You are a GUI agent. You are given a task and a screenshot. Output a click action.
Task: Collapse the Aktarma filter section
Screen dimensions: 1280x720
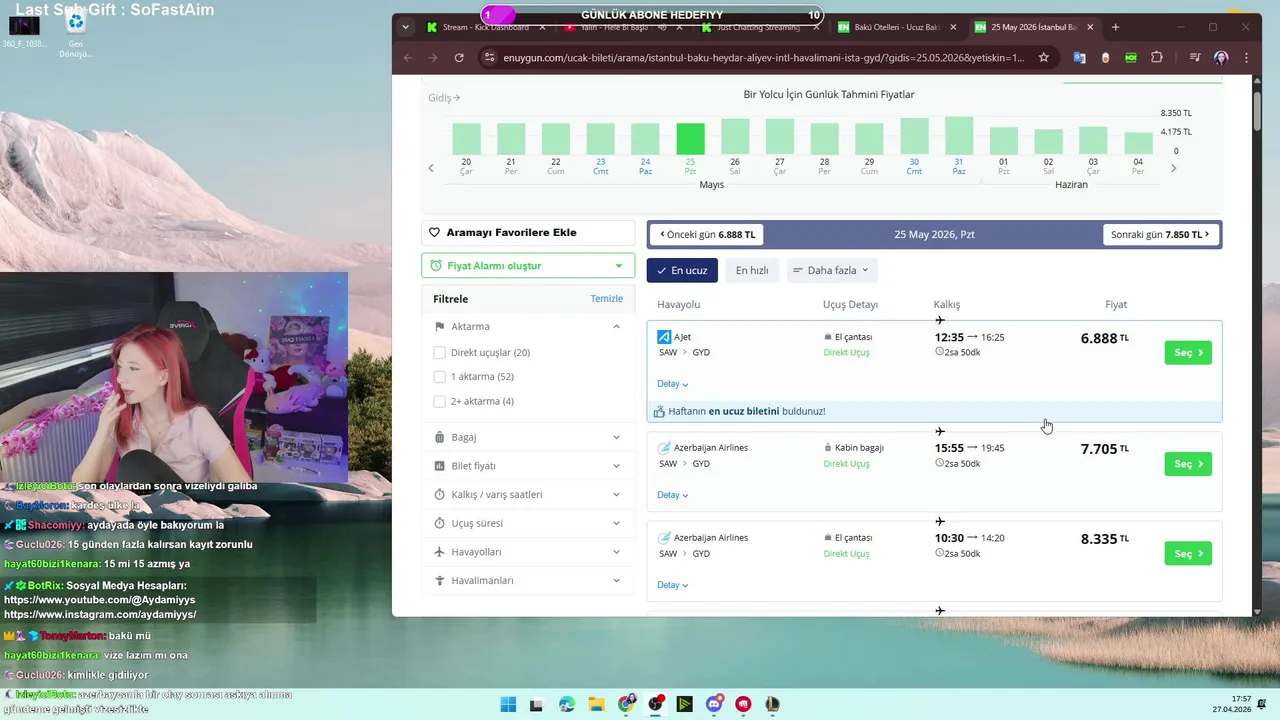click(616, 326)
